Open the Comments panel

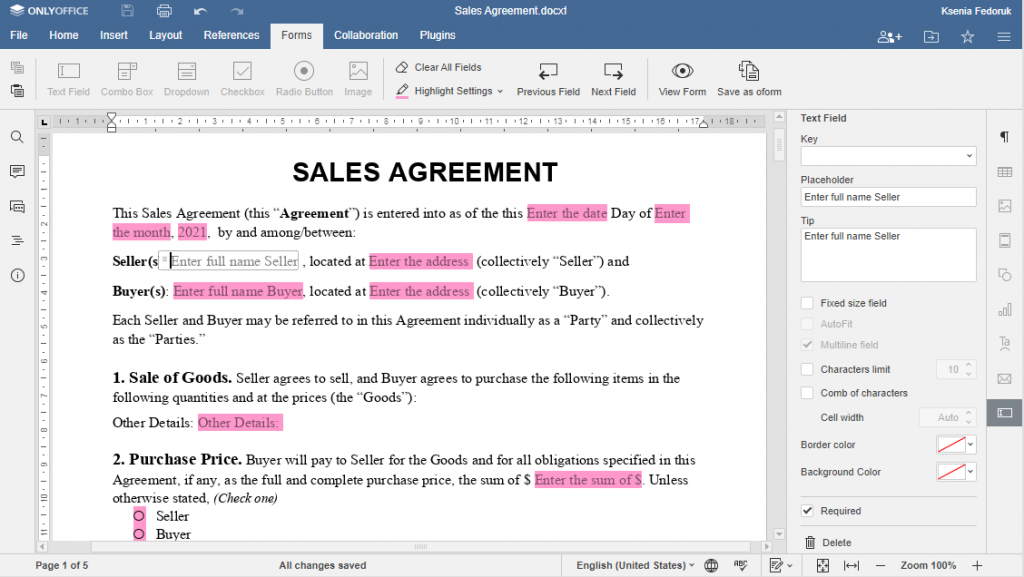pos(16,171)
